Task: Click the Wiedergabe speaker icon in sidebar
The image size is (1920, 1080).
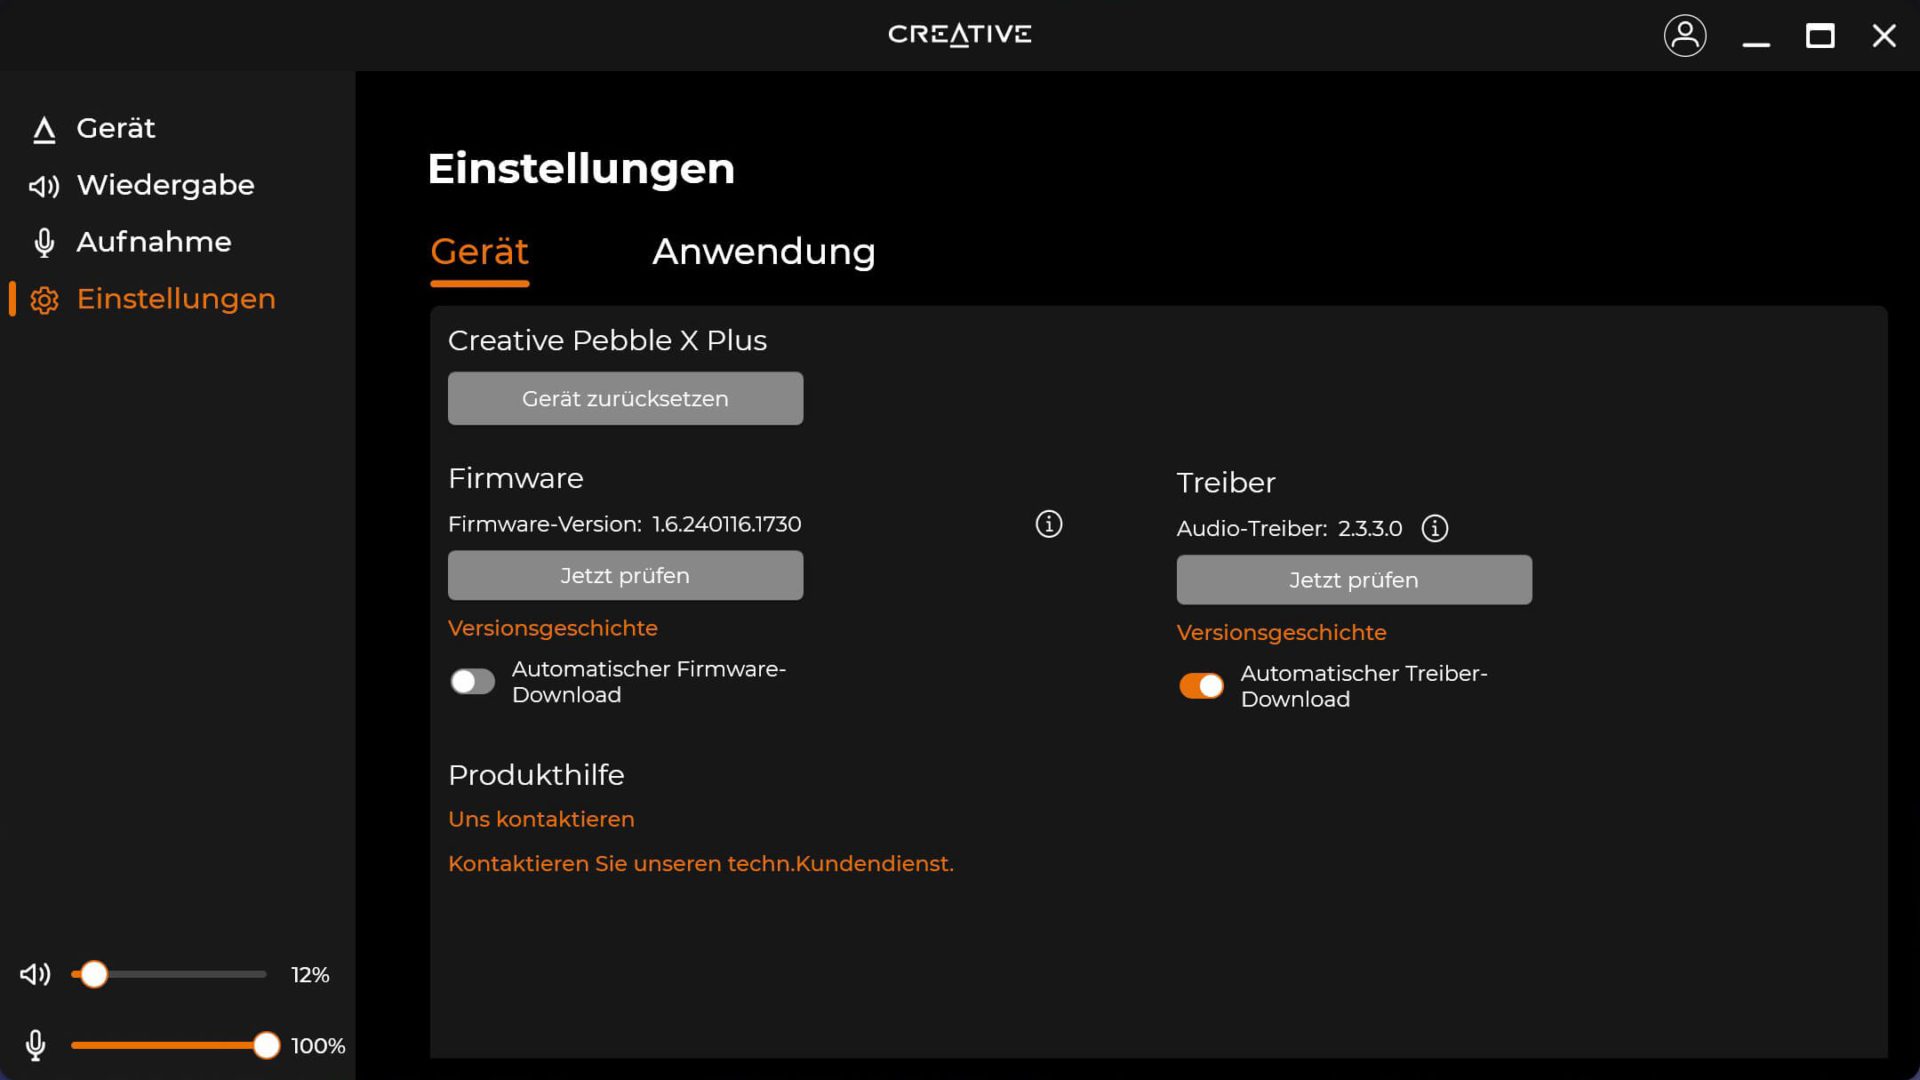Action: pos(44,186)
